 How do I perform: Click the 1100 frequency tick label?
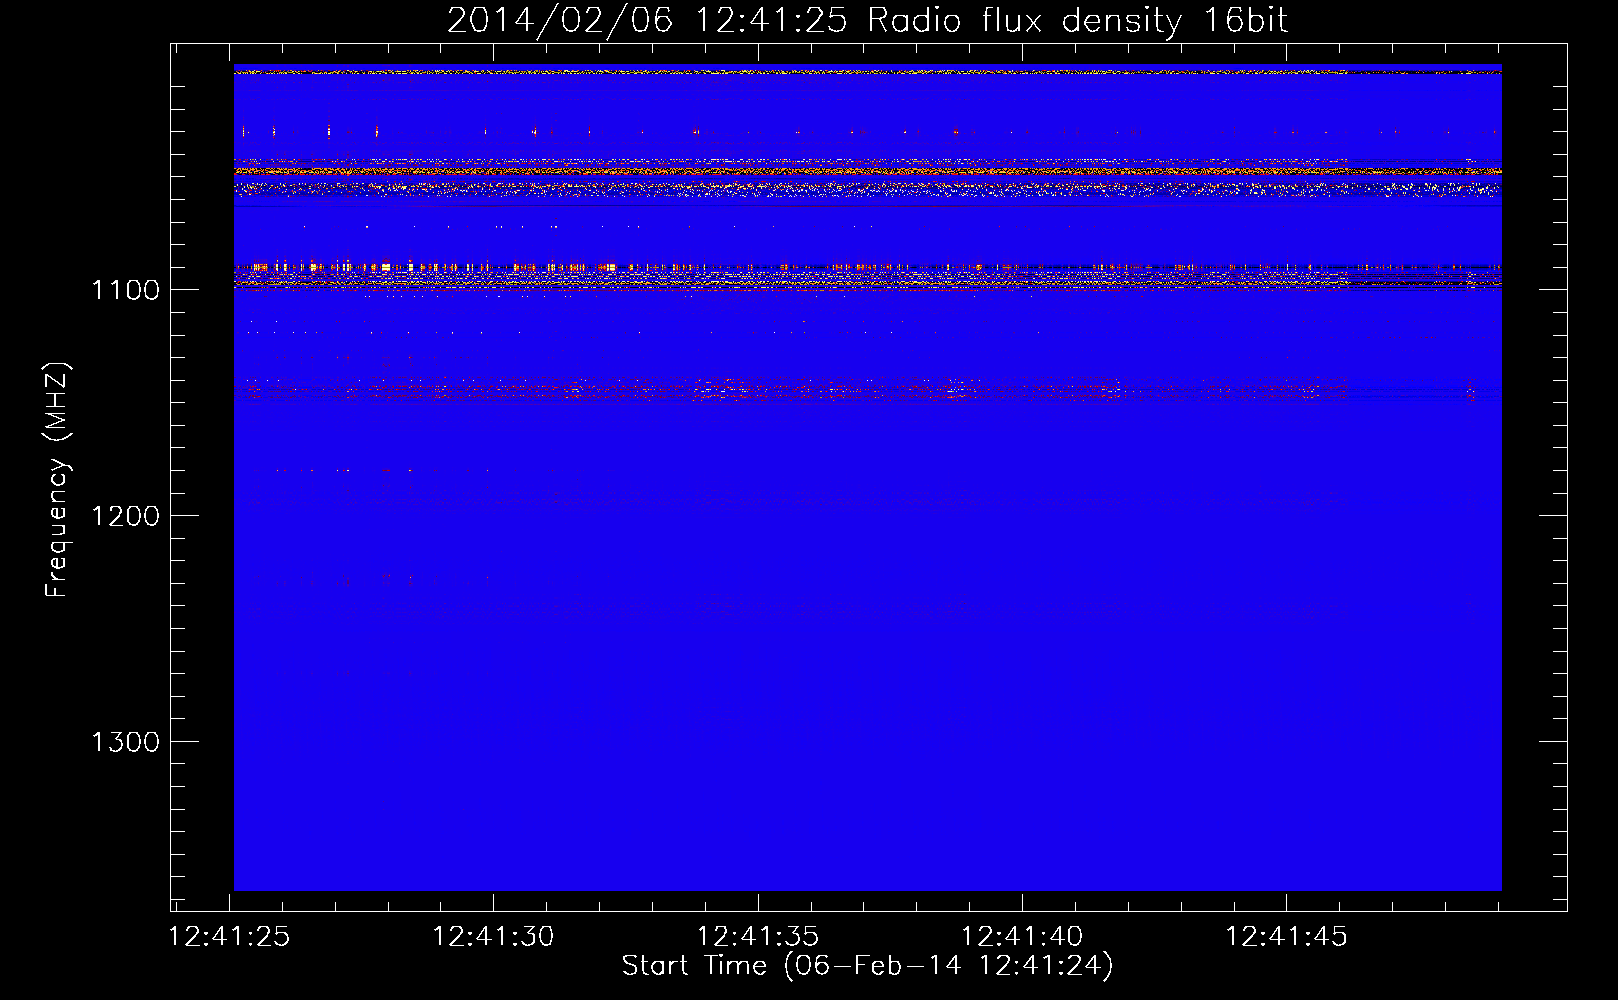[x=125, y=290]
